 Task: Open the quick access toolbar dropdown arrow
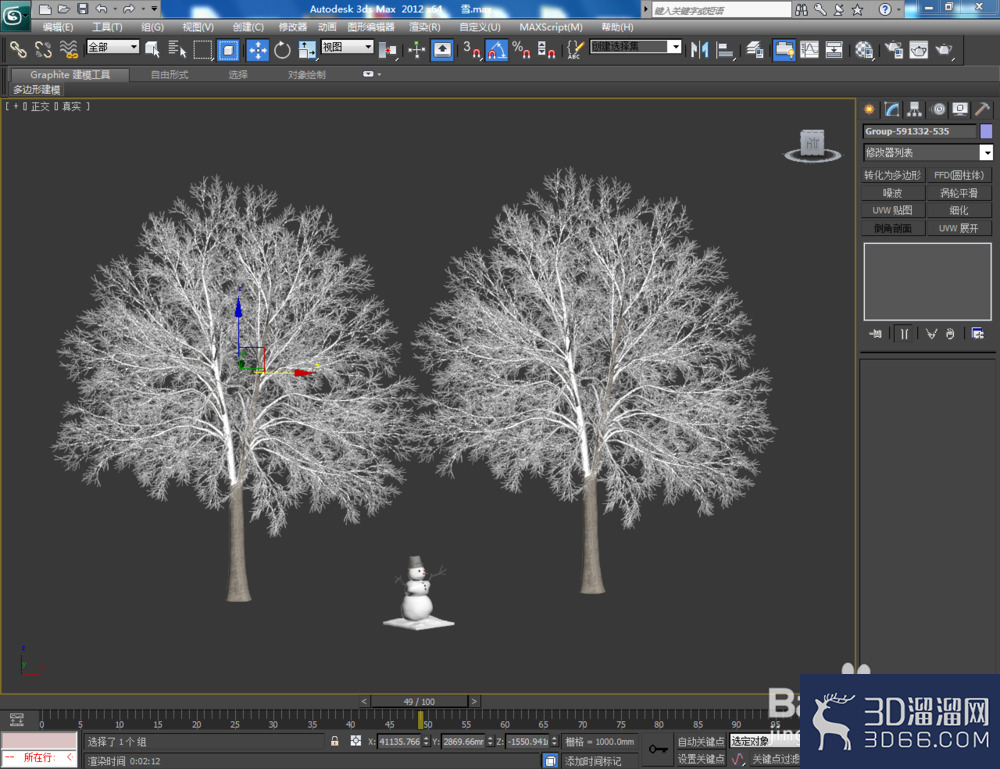point(154,9)
